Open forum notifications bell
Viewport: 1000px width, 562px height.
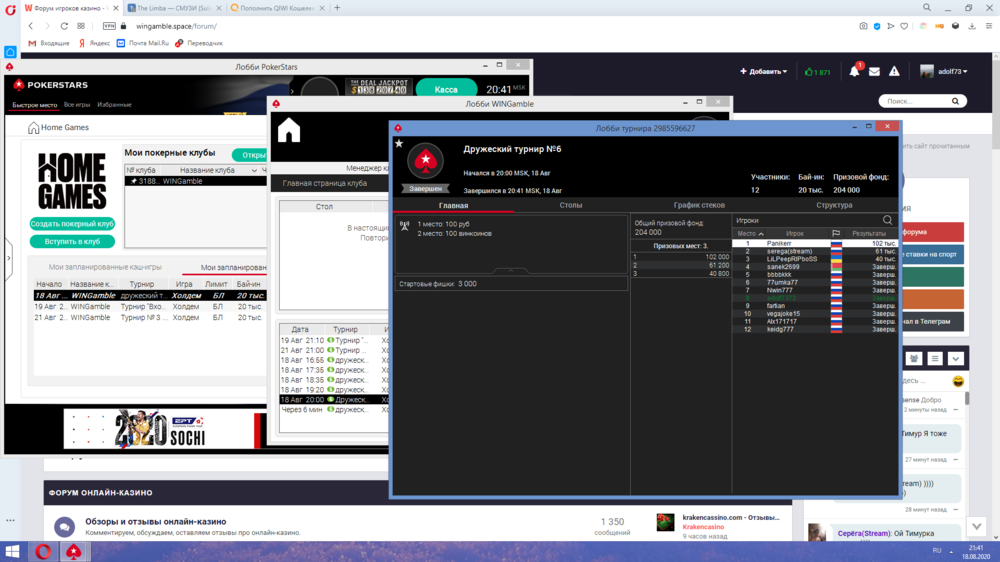point(854,72)
